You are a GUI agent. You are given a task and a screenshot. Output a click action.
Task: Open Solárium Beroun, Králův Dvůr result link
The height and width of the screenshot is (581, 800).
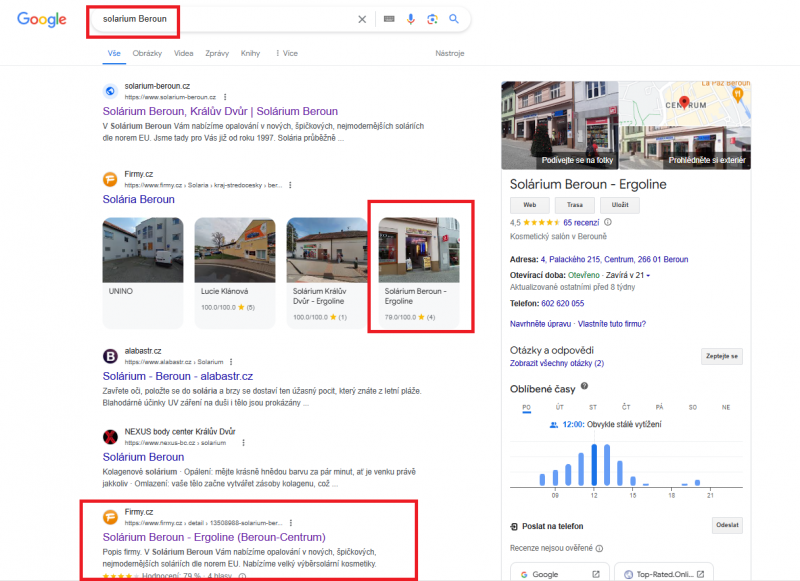click(x=220, y=111)
